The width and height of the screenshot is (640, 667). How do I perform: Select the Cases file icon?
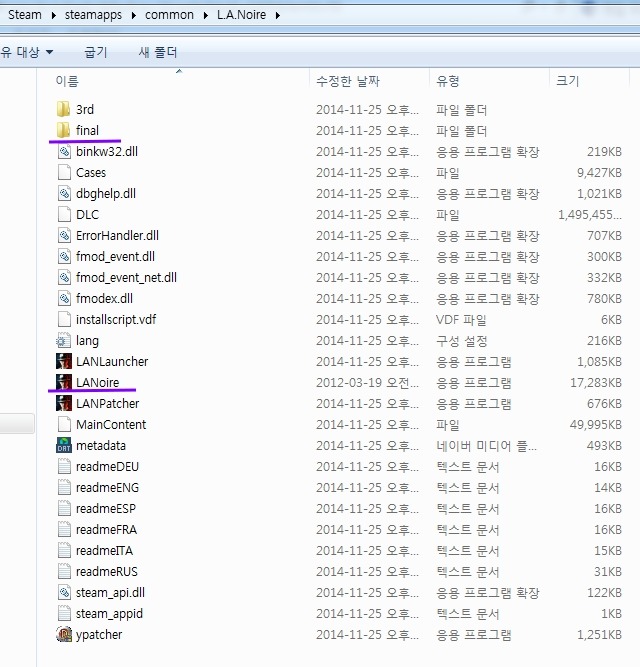64,172
